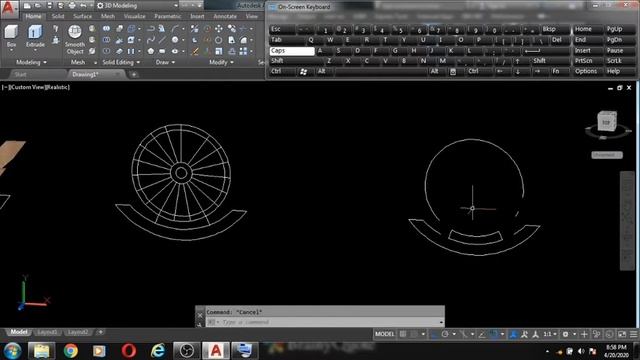Open Chrome from the taskbar

click(71, 351)
